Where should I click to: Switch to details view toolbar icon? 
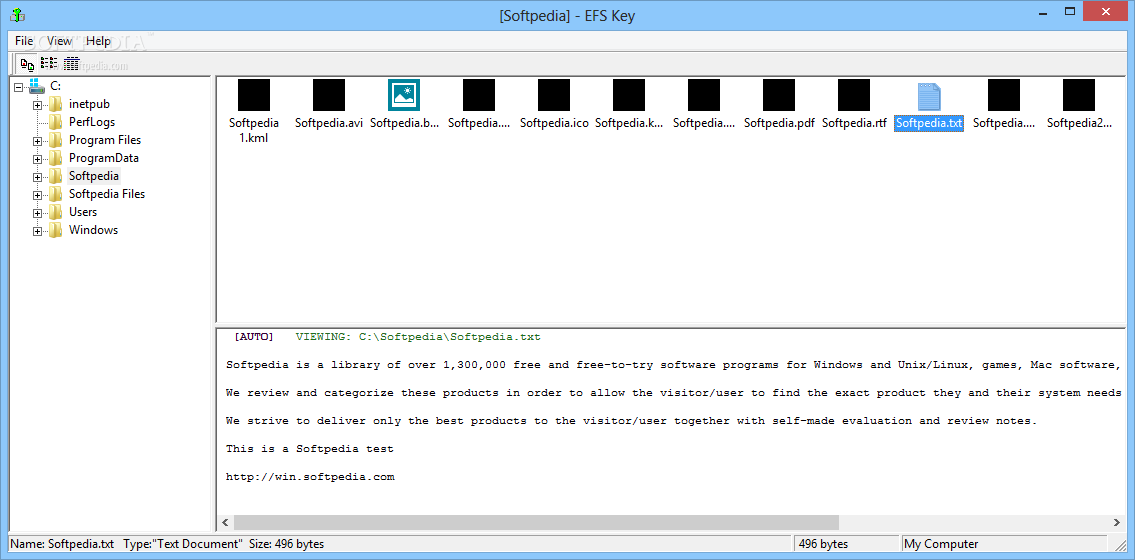71,64
